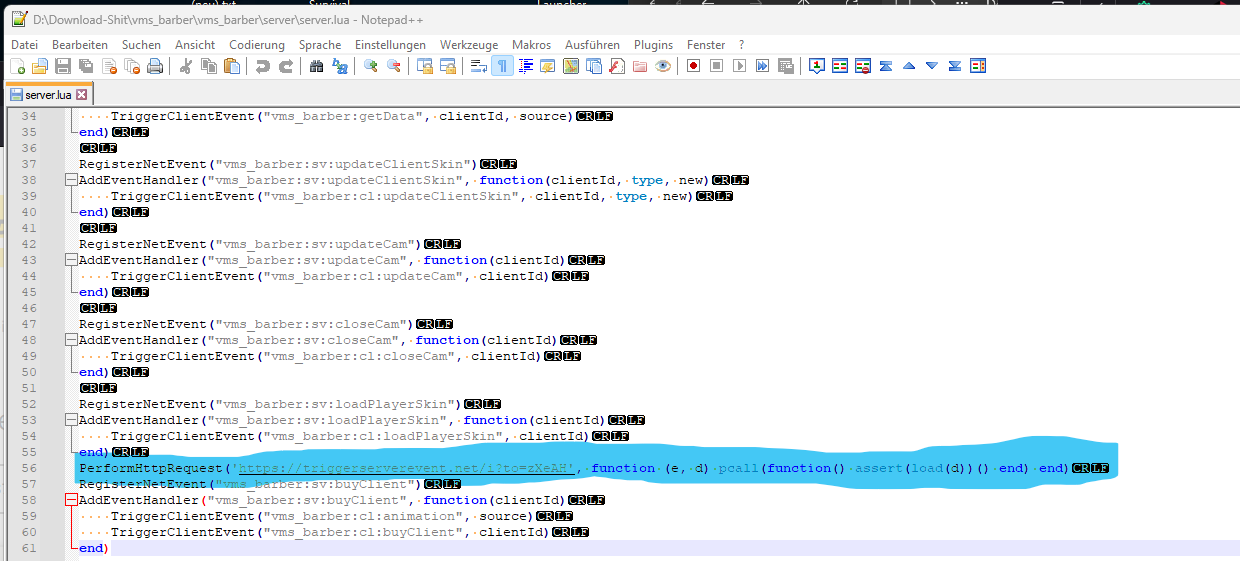
Task: Redo action using toolbar arrow
Action: tap(286, 66)
